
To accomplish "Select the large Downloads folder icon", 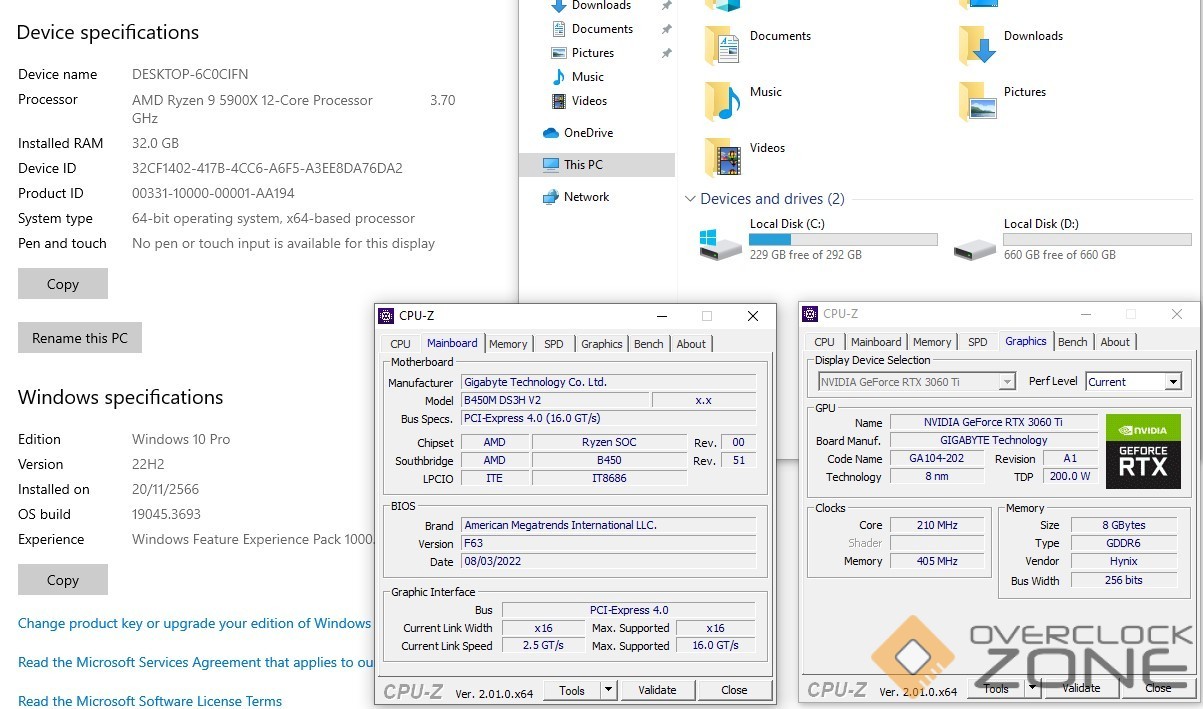I will [977, 44].
